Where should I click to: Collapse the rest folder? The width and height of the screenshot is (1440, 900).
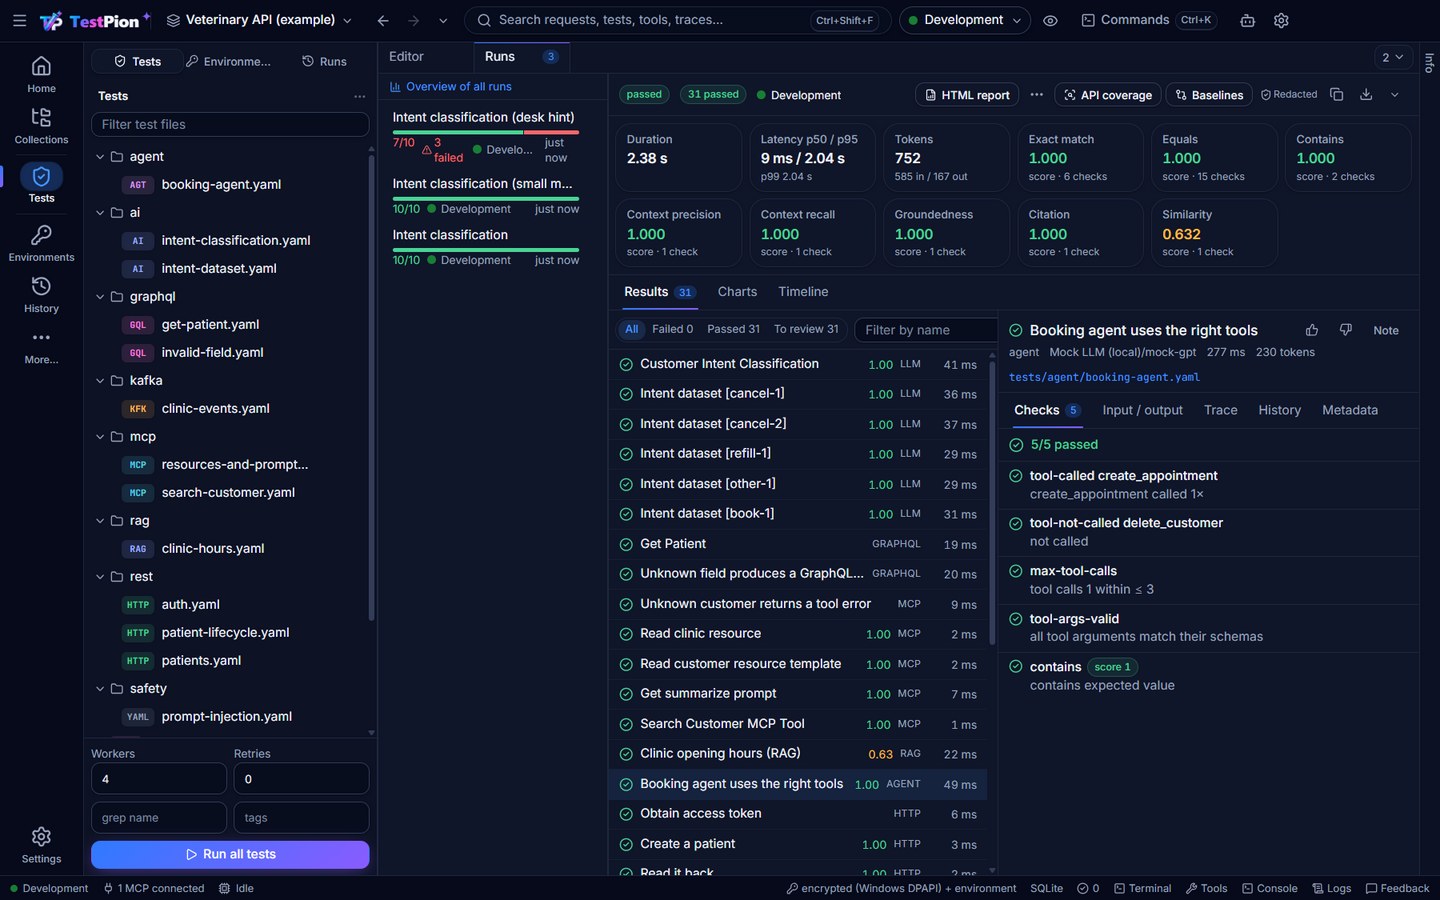tap(100, 577)
